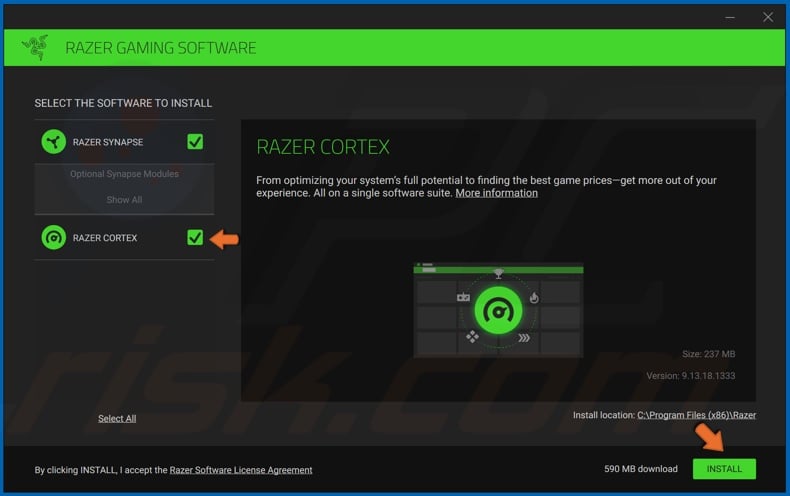Click the Version: 9.13.18.1333 text
Viewport: 790px width, 496px height.
691,376
